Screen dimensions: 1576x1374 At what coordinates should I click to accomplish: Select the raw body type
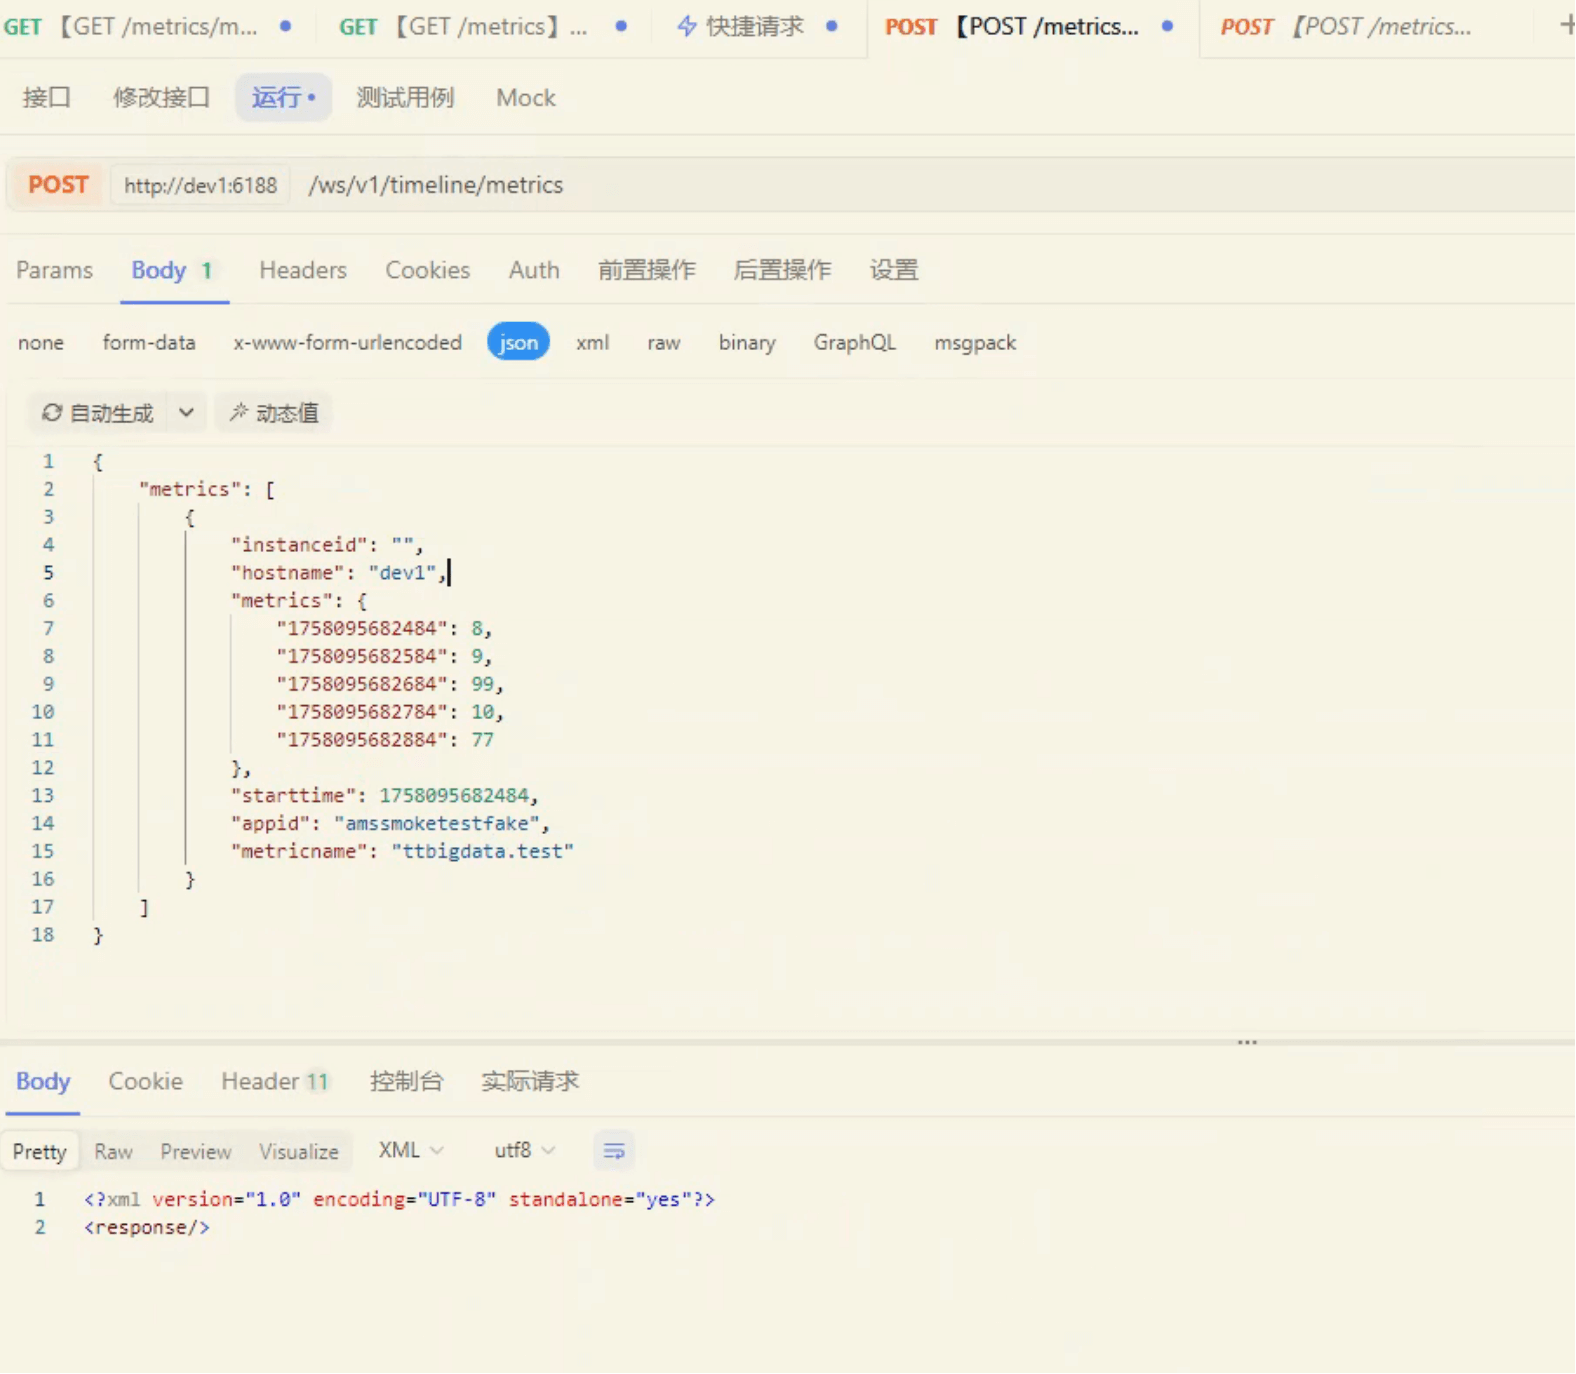tap(664, 343)
